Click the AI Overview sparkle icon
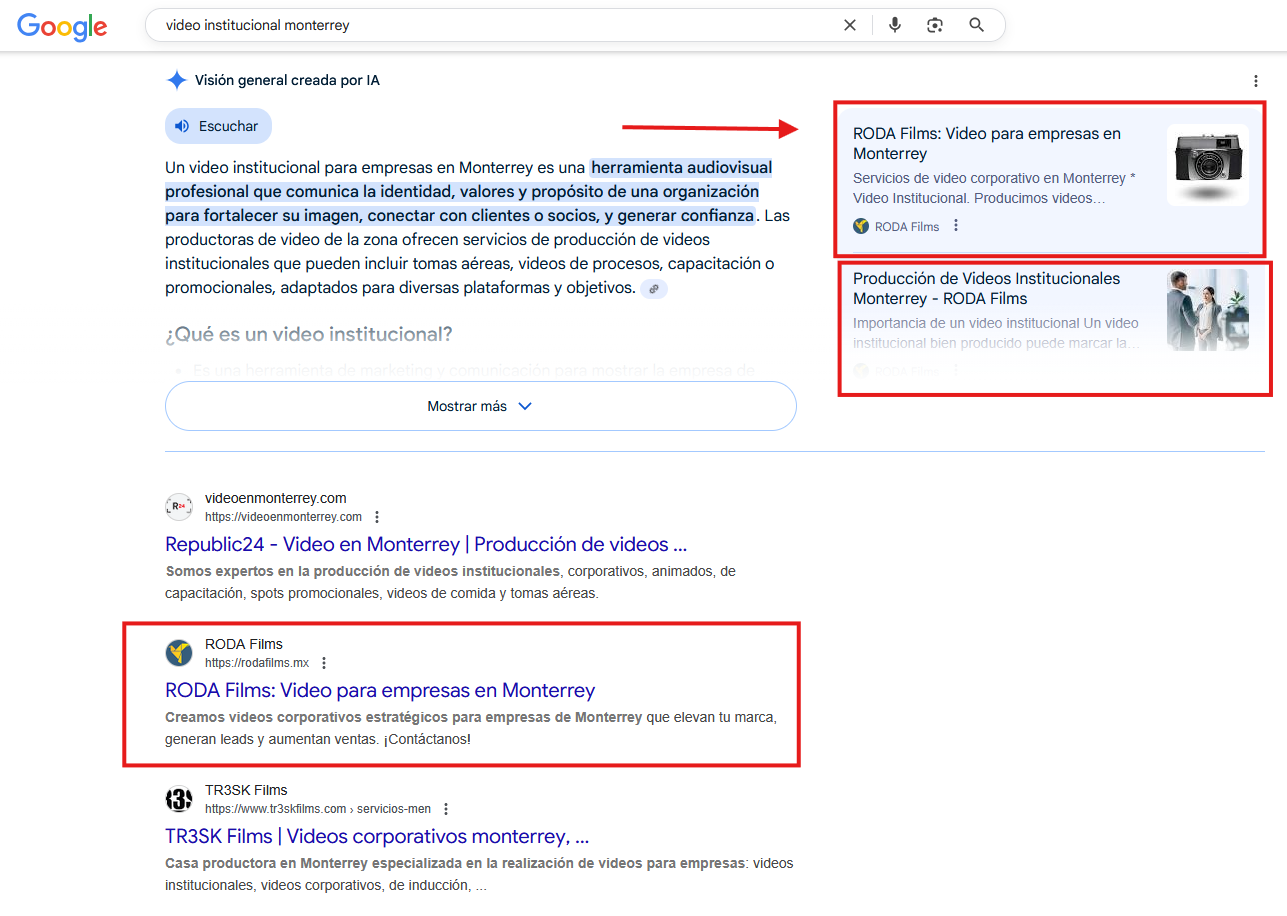Viewport: 1287px width, 916px height. pos(176,80)
